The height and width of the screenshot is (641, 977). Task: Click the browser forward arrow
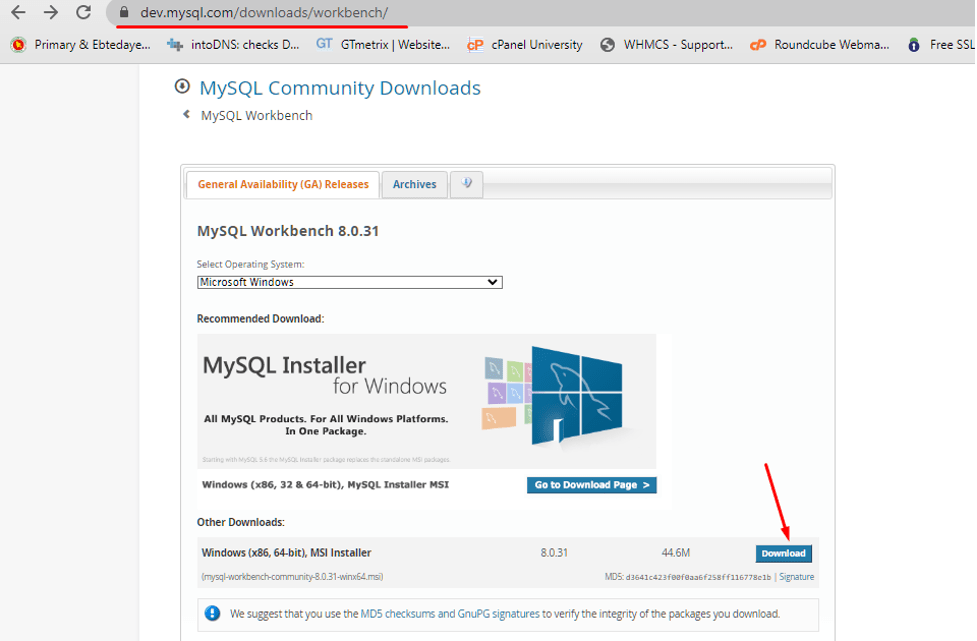50,12
